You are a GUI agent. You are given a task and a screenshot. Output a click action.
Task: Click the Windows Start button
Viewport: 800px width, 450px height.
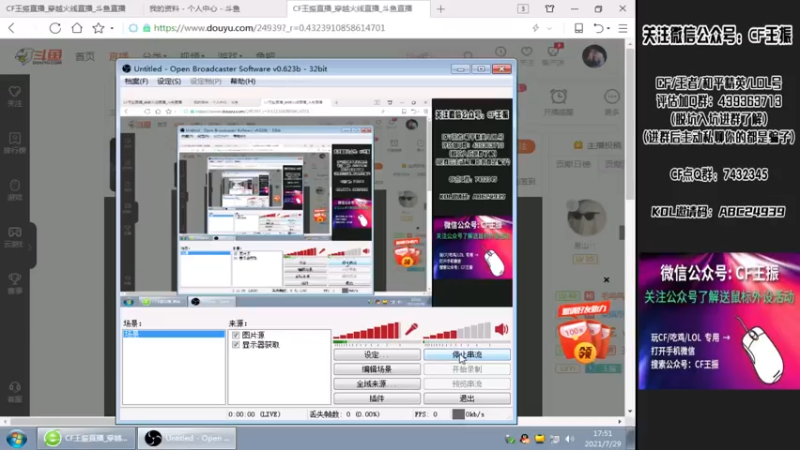(x=16, y=438)
